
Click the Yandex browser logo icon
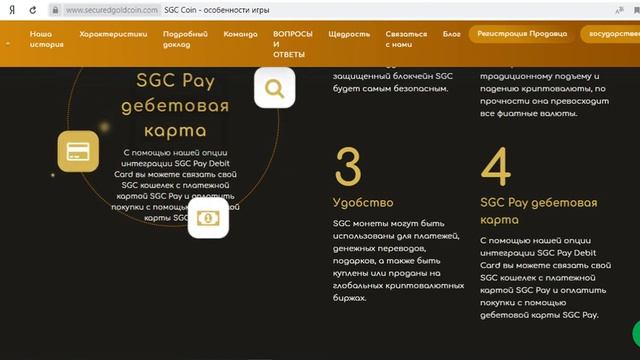[12, 10]
